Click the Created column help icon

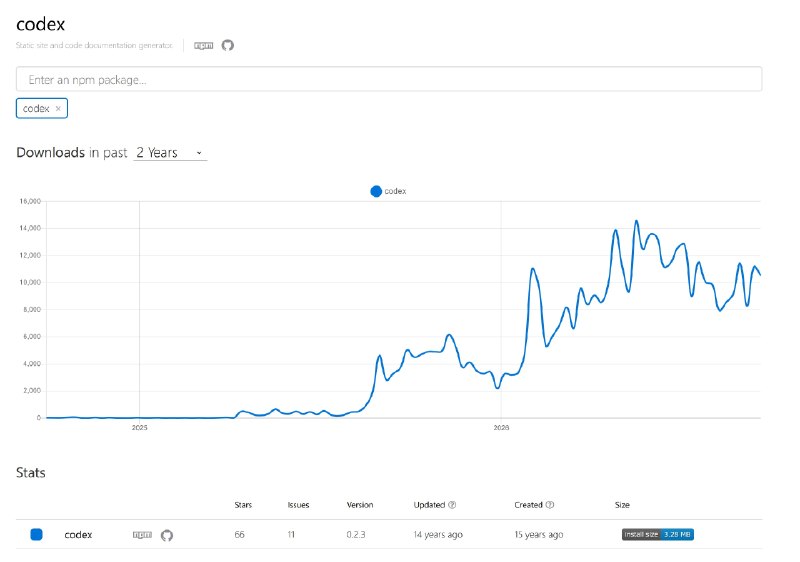549,505
